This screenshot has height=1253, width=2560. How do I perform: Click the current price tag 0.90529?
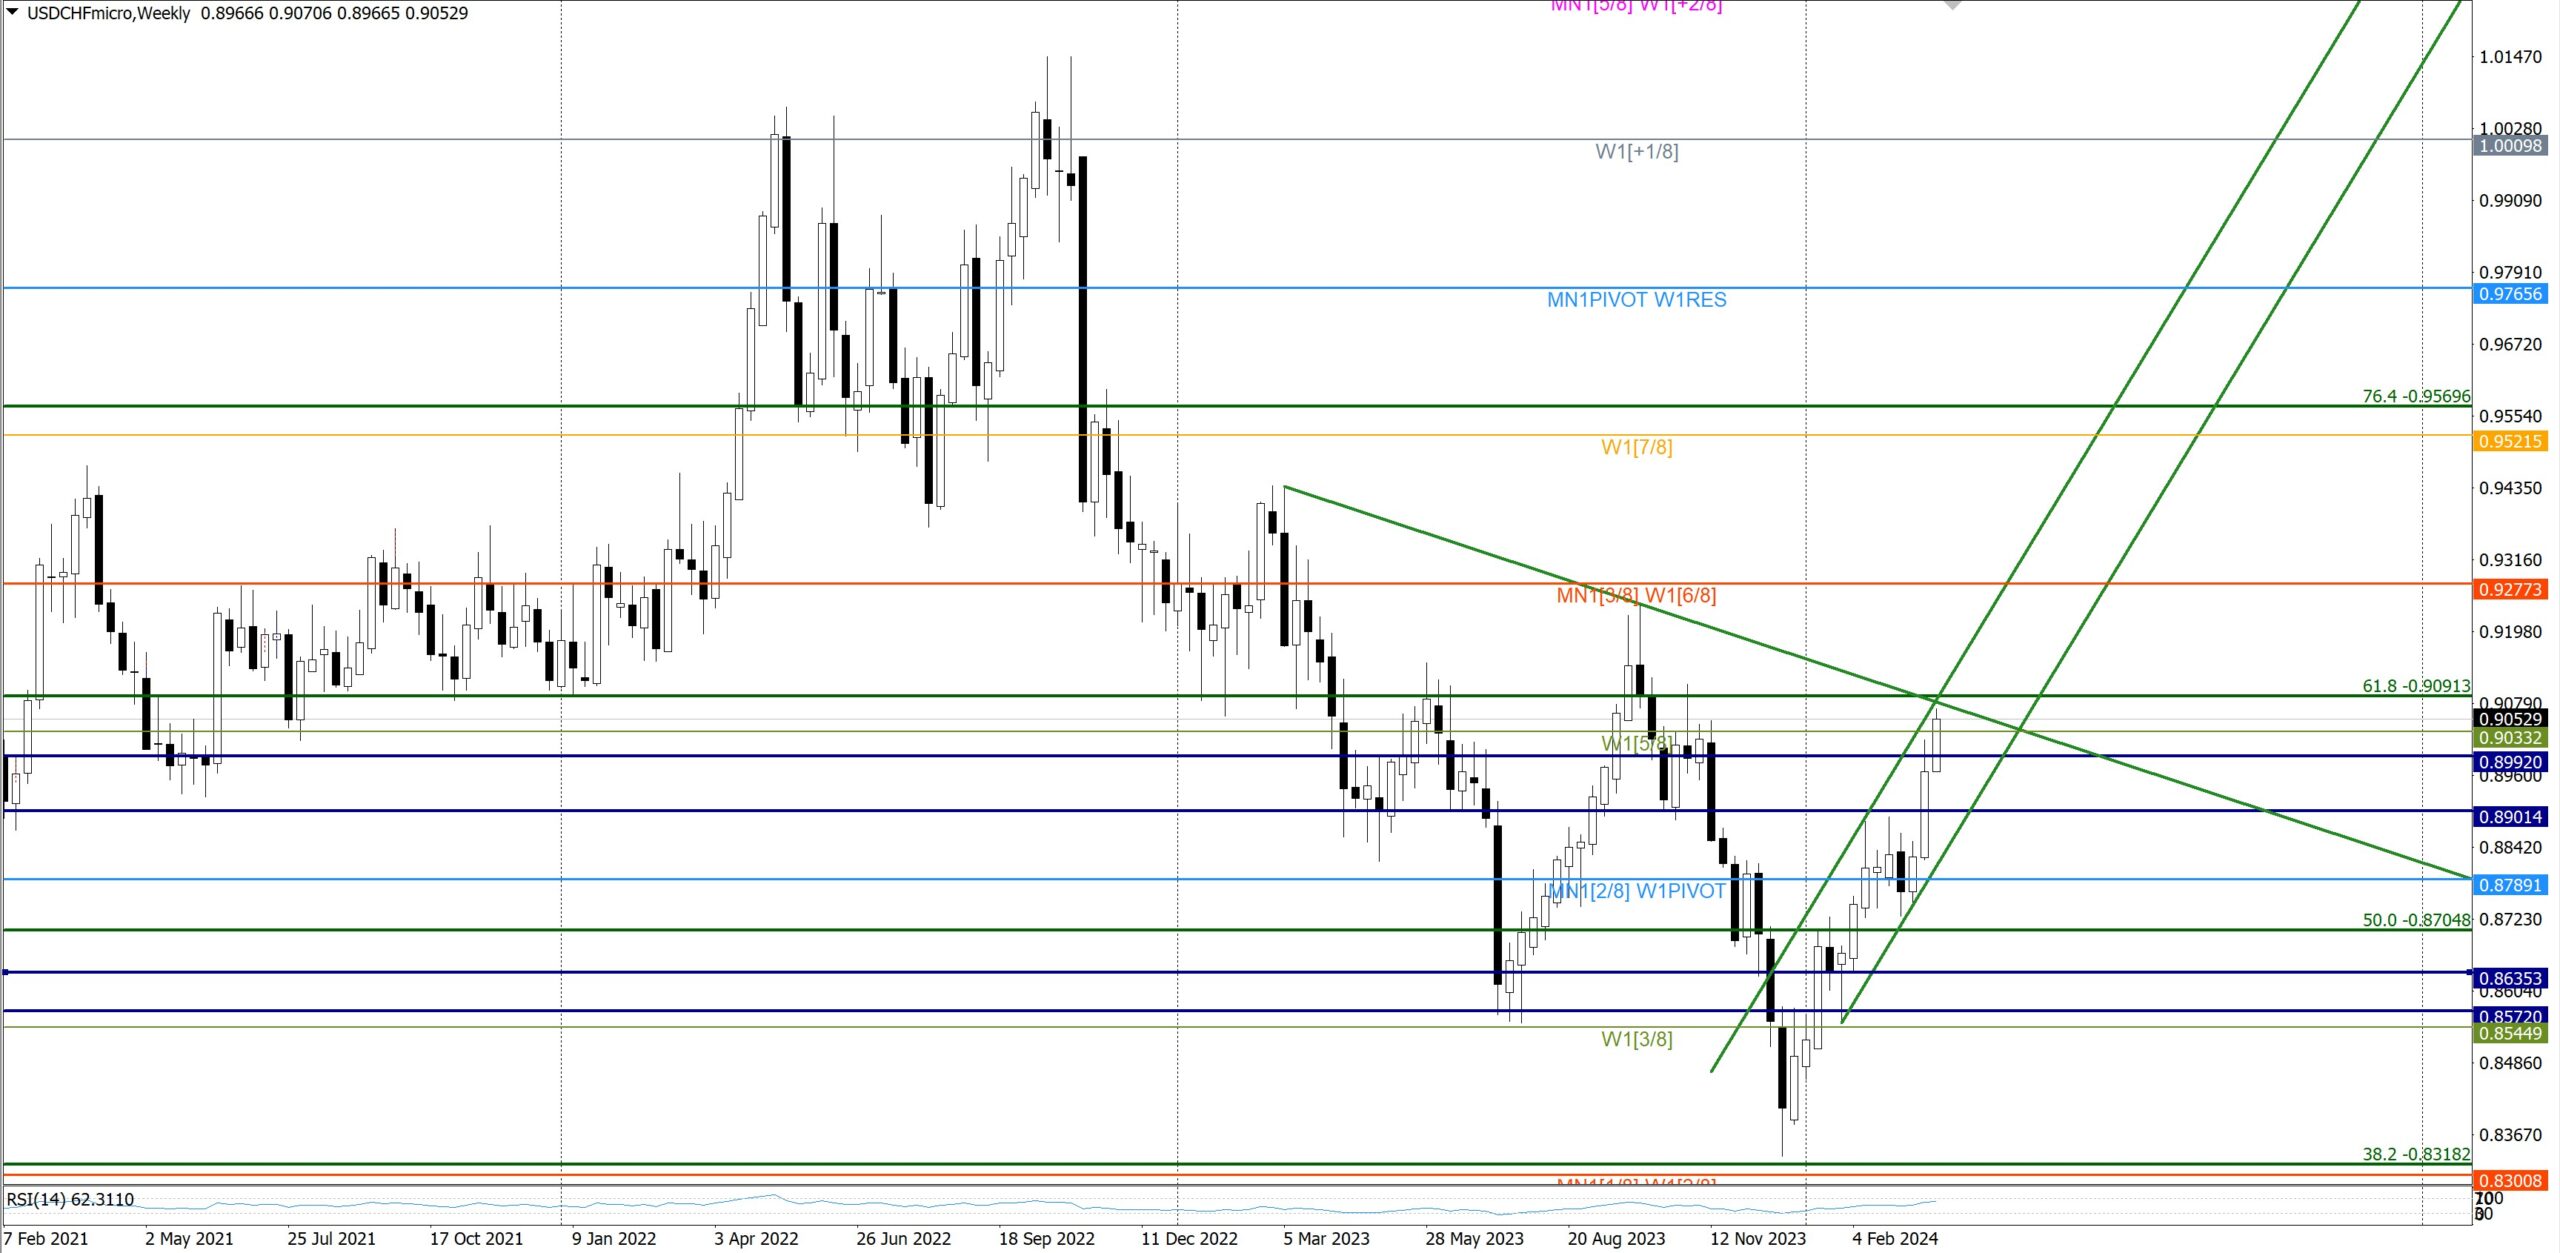2511,719
